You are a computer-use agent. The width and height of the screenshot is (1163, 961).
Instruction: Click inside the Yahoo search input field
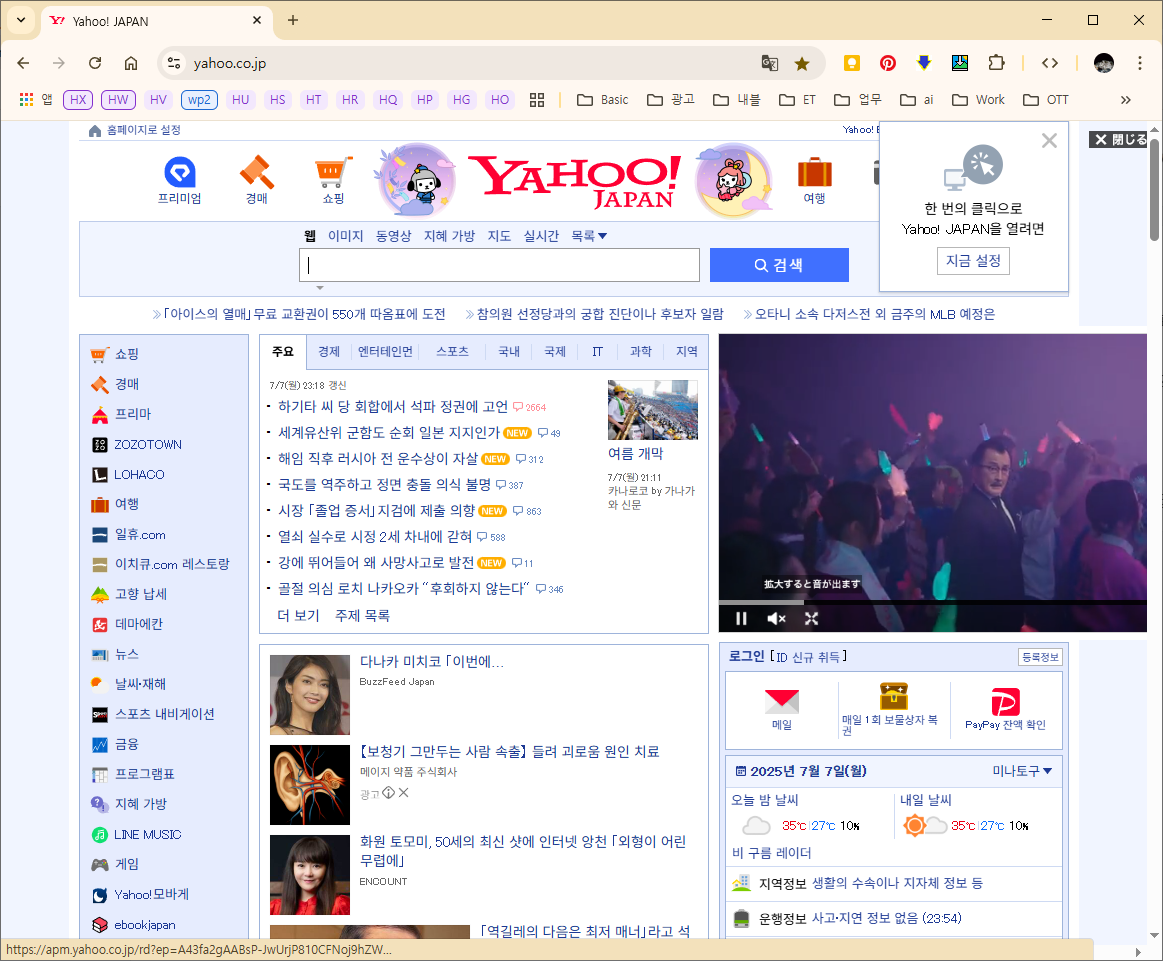[x=499, y=265]
